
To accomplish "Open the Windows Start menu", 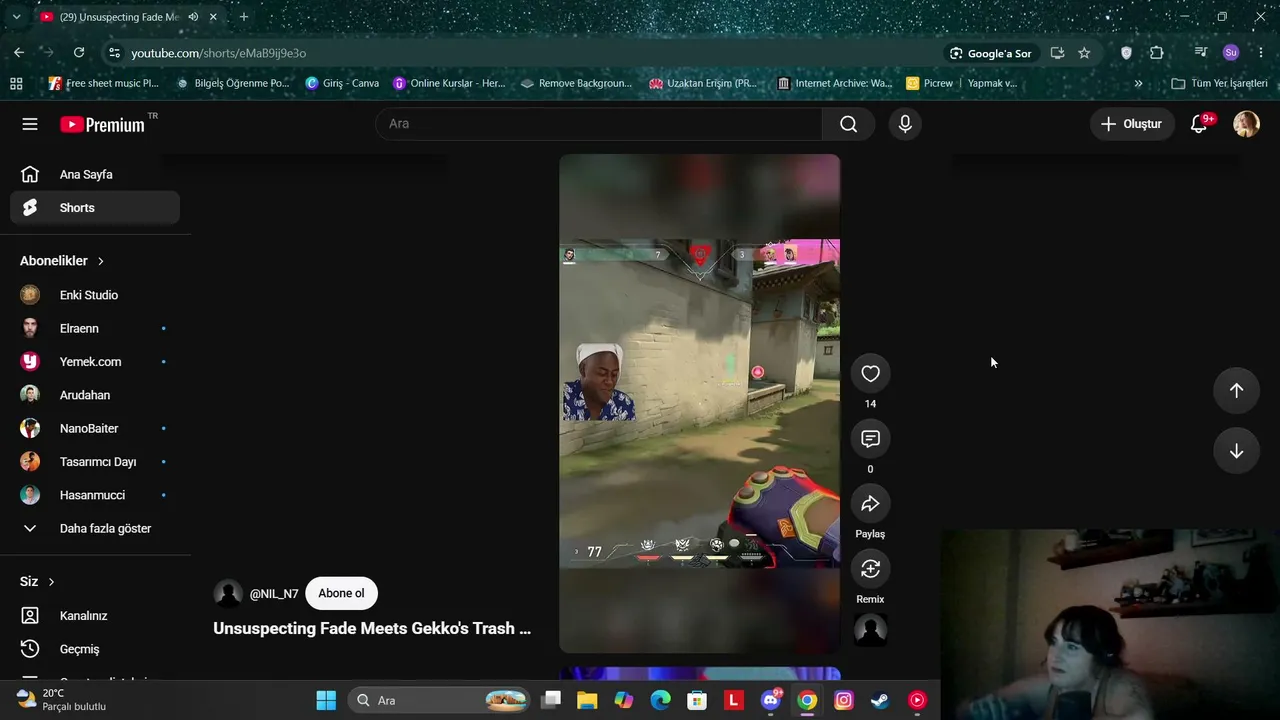I will point(326,700).
